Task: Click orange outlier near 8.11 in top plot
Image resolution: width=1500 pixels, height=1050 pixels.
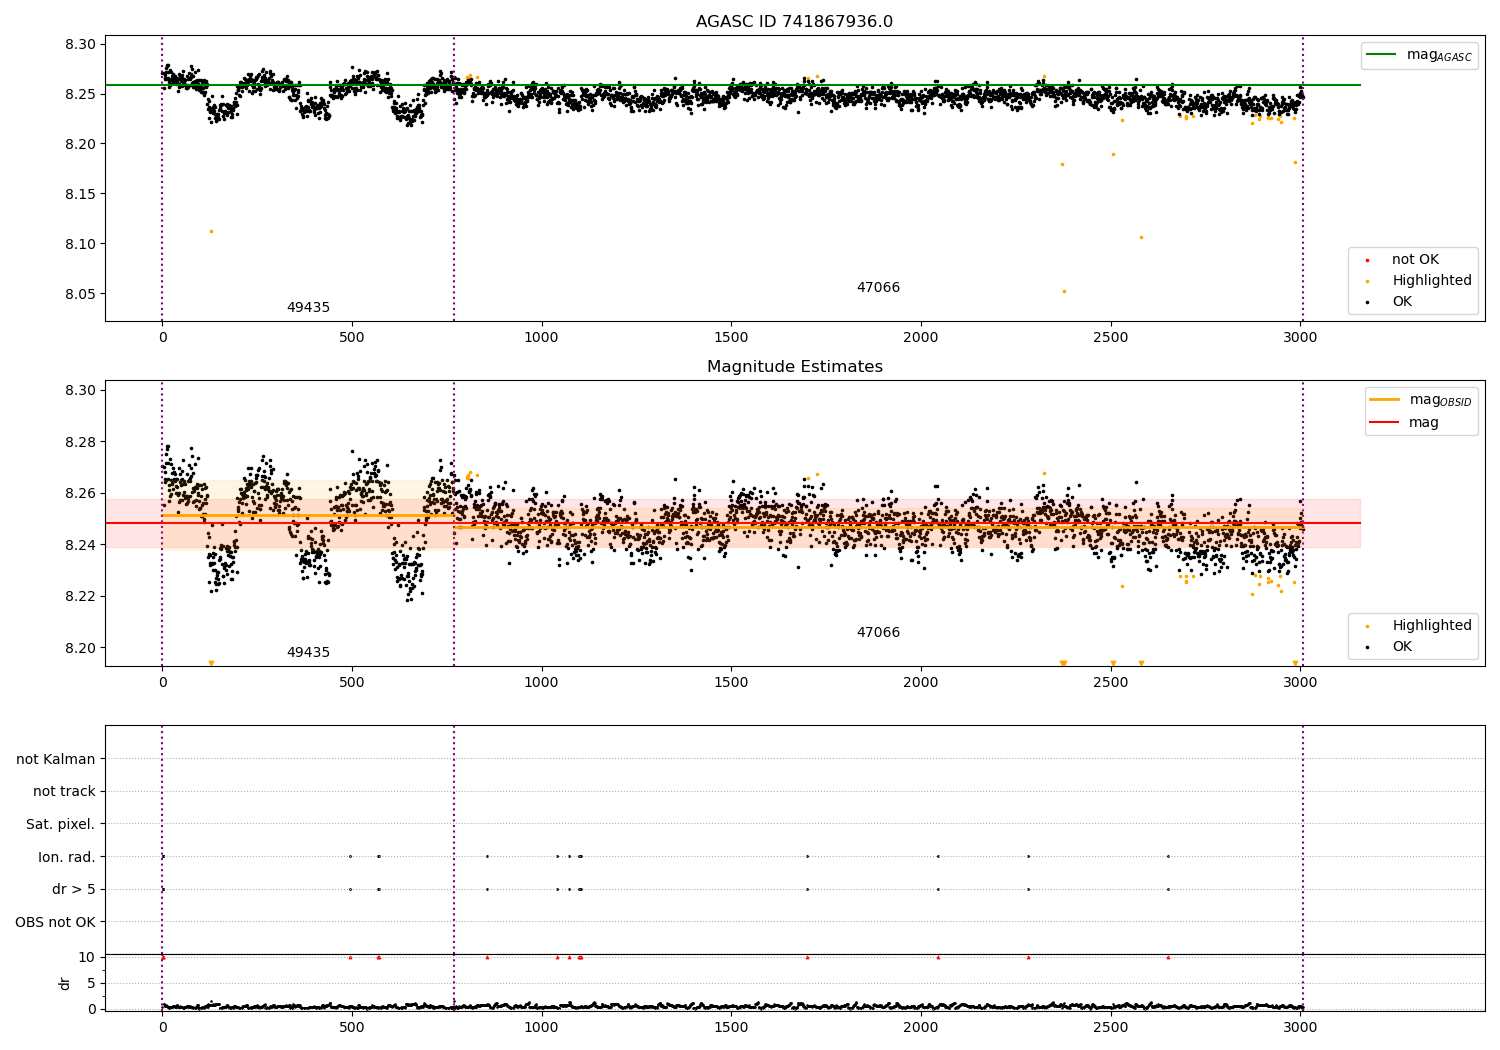Action: pyautogui.click(x=211, y=231)
